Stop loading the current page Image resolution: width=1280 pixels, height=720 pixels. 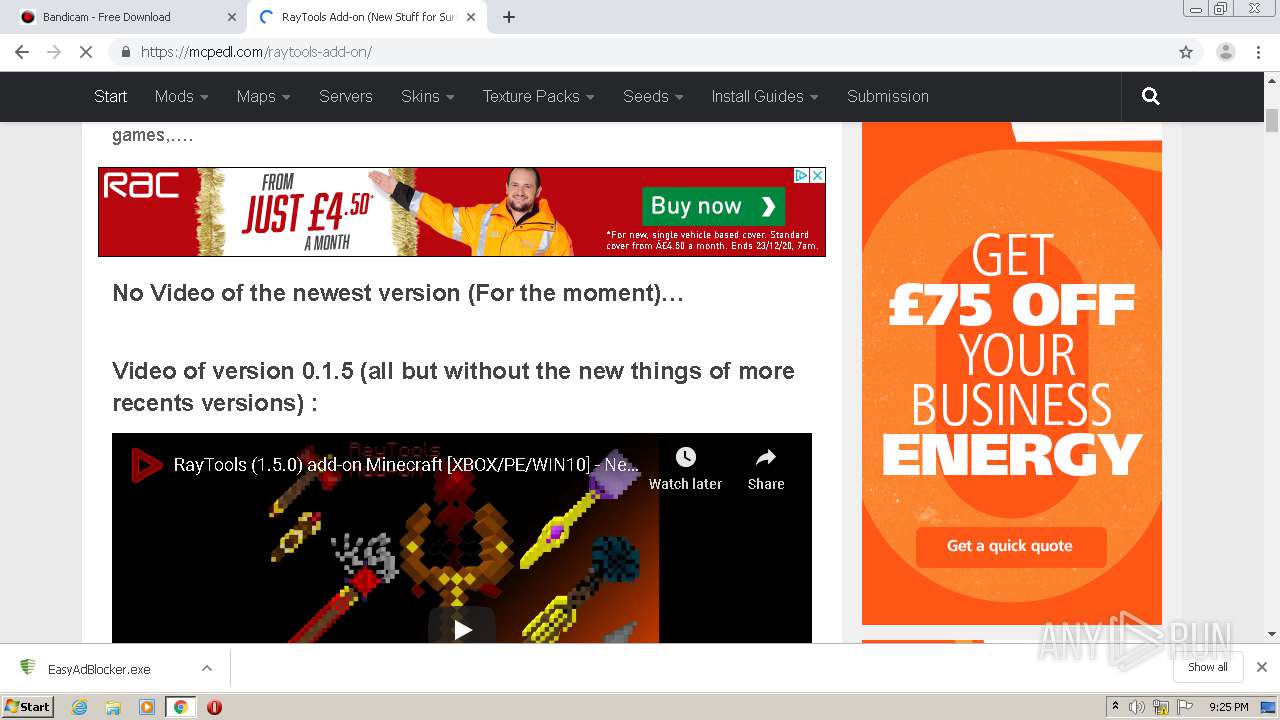coord(86,52)
